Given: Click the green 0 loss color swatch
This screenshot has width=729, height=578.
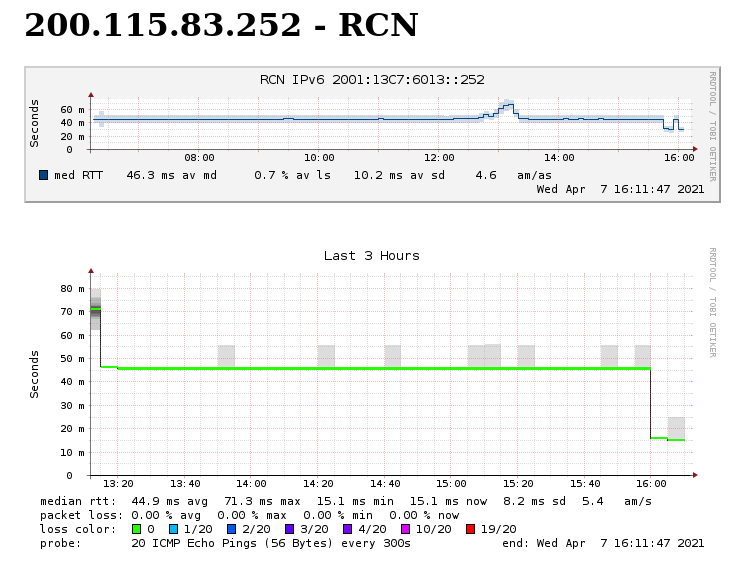Looking at the screenshot, I should click(137, 529).
